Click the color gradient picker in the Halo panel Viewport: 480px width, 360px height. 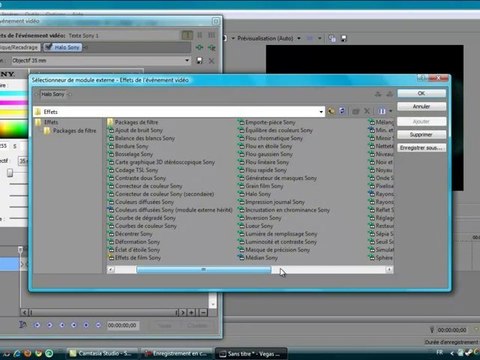tap(14, 129)
